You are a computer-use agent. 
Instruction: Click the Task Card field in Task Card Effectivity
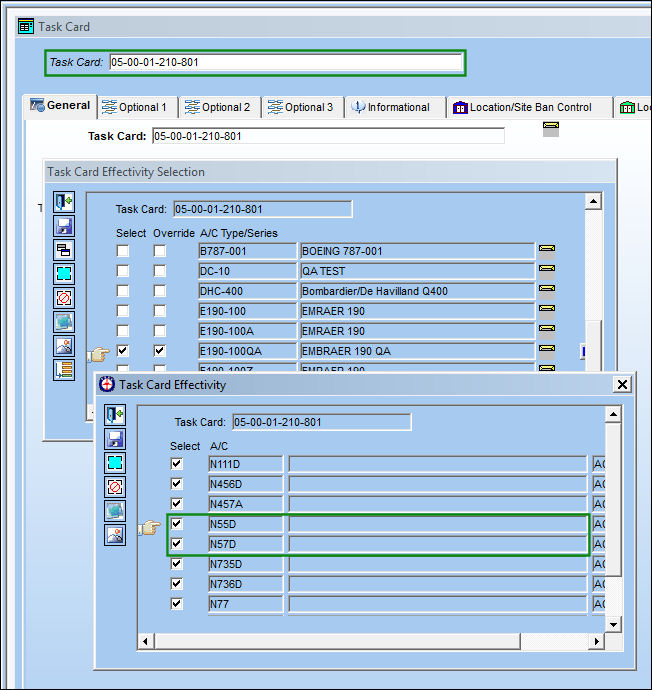[322, 422]
